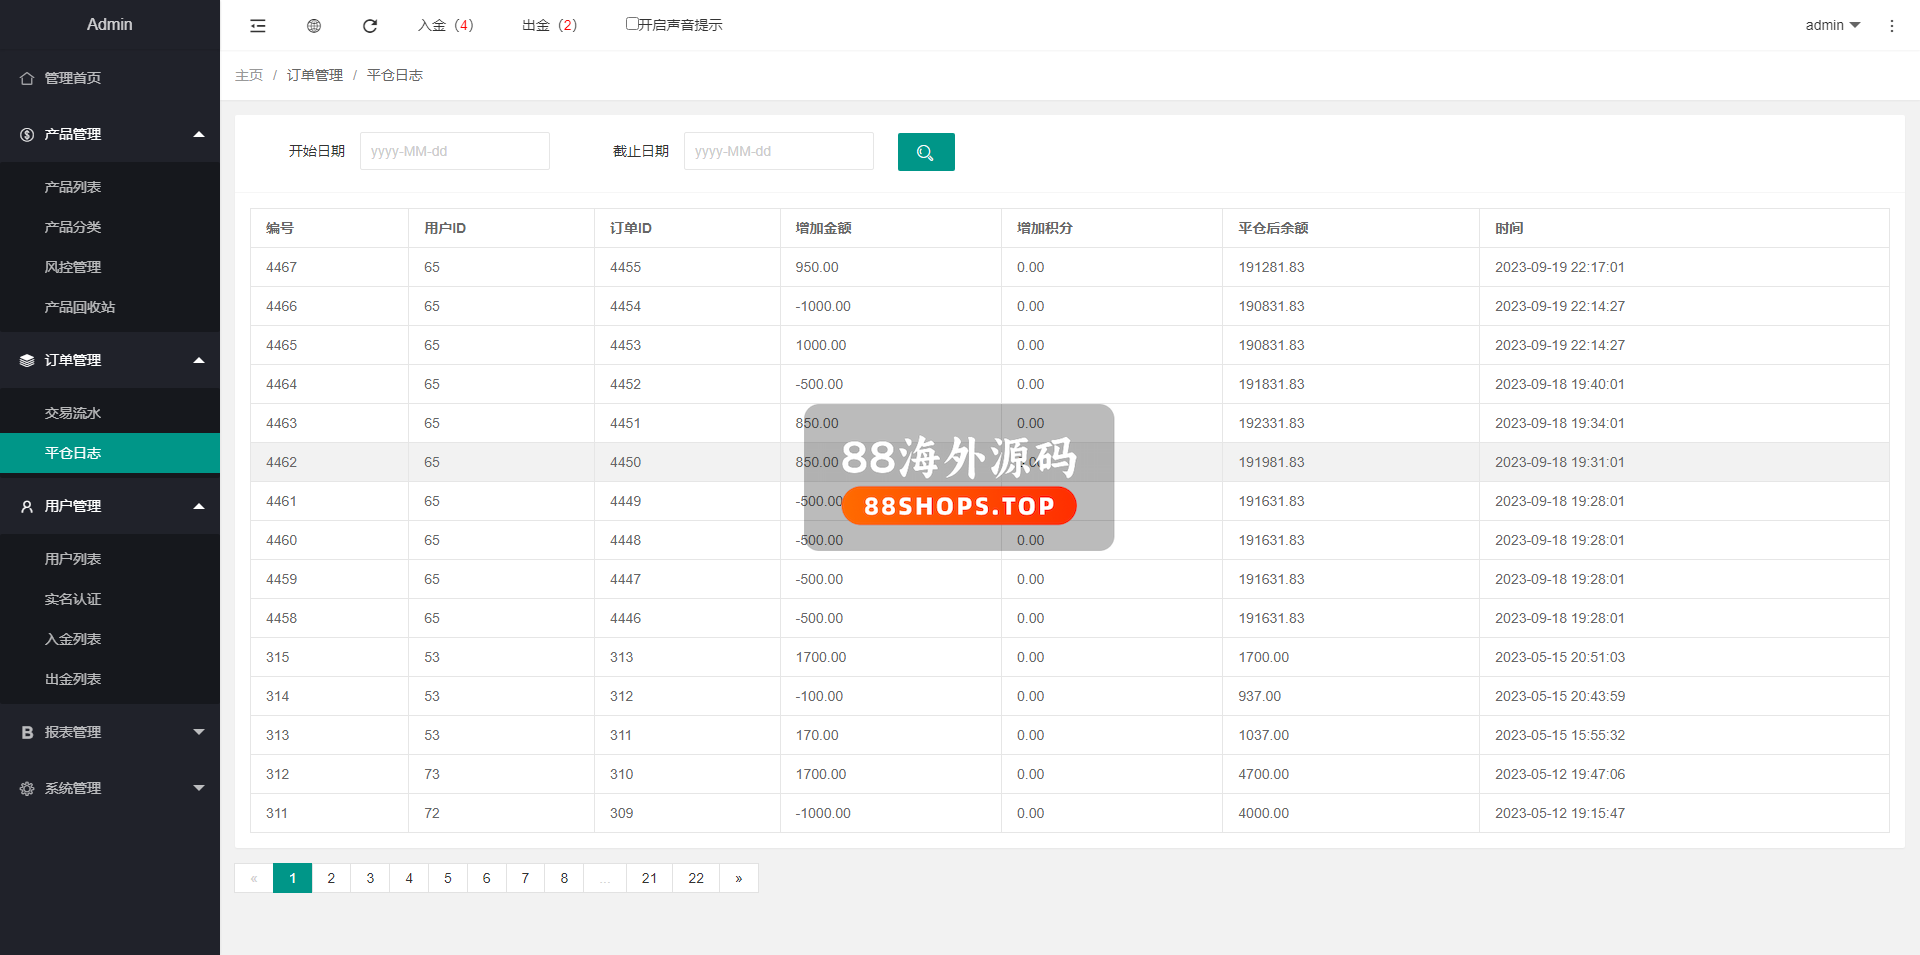Viewport: 1920px width, 955px height.
Task: Open 交易流水 in the sidebar
Action: 73,413
